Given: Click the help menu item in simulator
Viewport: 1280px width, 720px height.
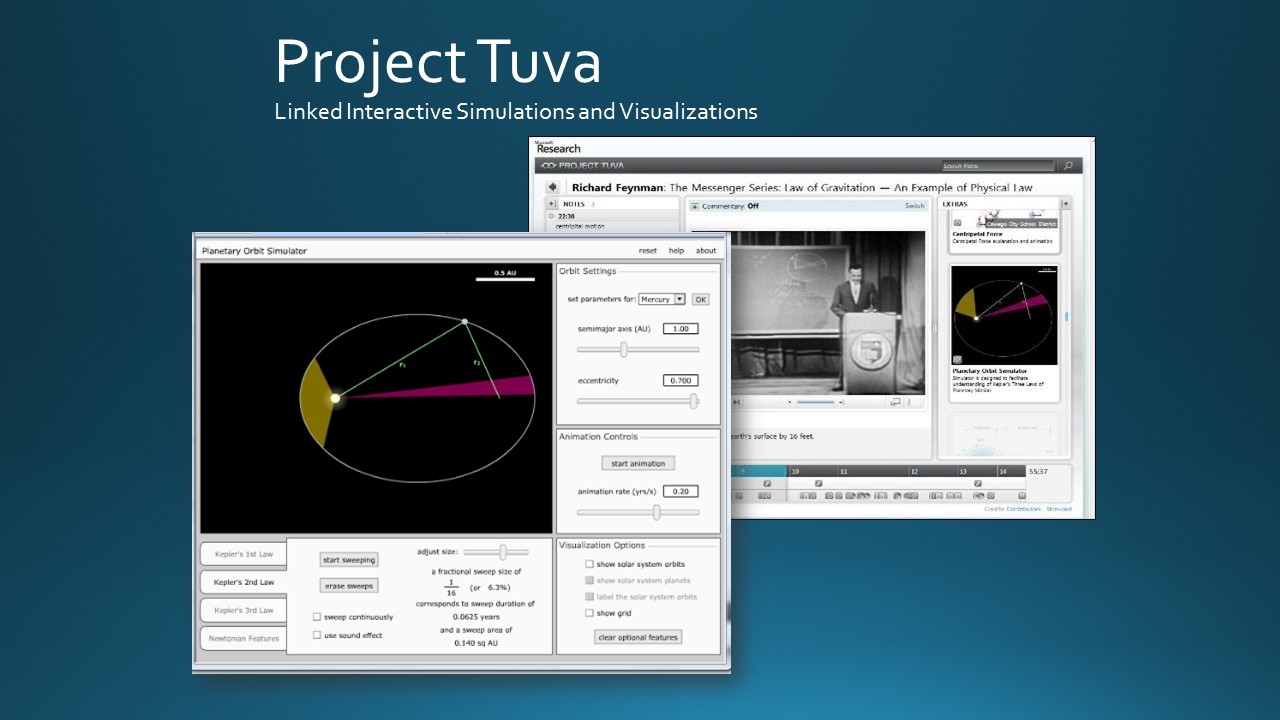Looking at the screenshot, I should [676, 251].
